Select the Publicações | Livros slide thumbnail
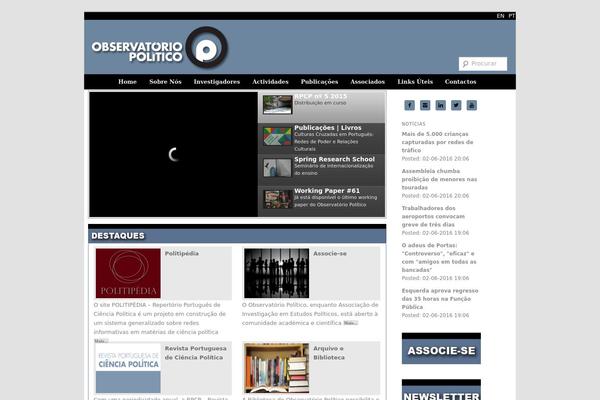Viewport: 600px width, 400px height. [278, 137]
